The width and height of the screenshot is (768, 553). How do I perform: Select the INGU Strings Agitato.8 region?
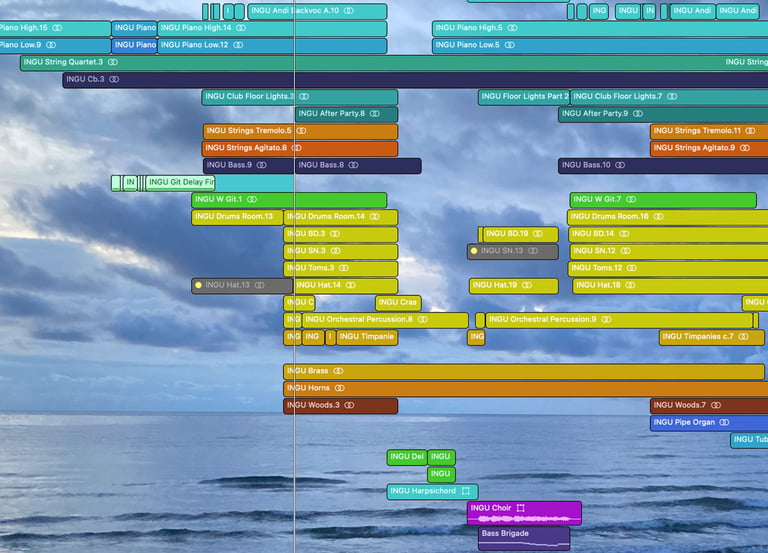coord(300,148)
